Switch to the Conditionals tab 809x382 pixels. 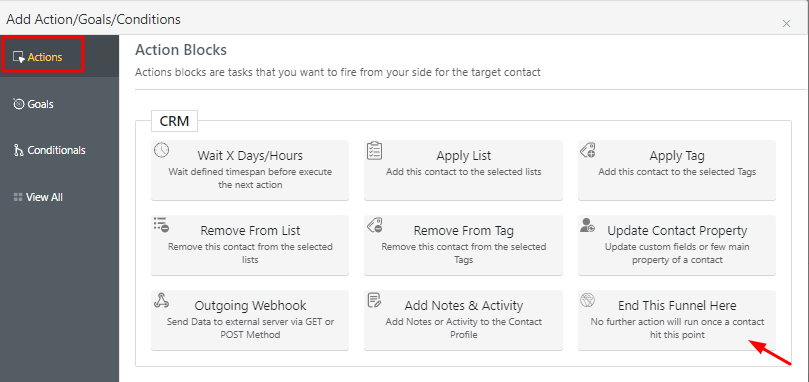click(x=59, y=151)
